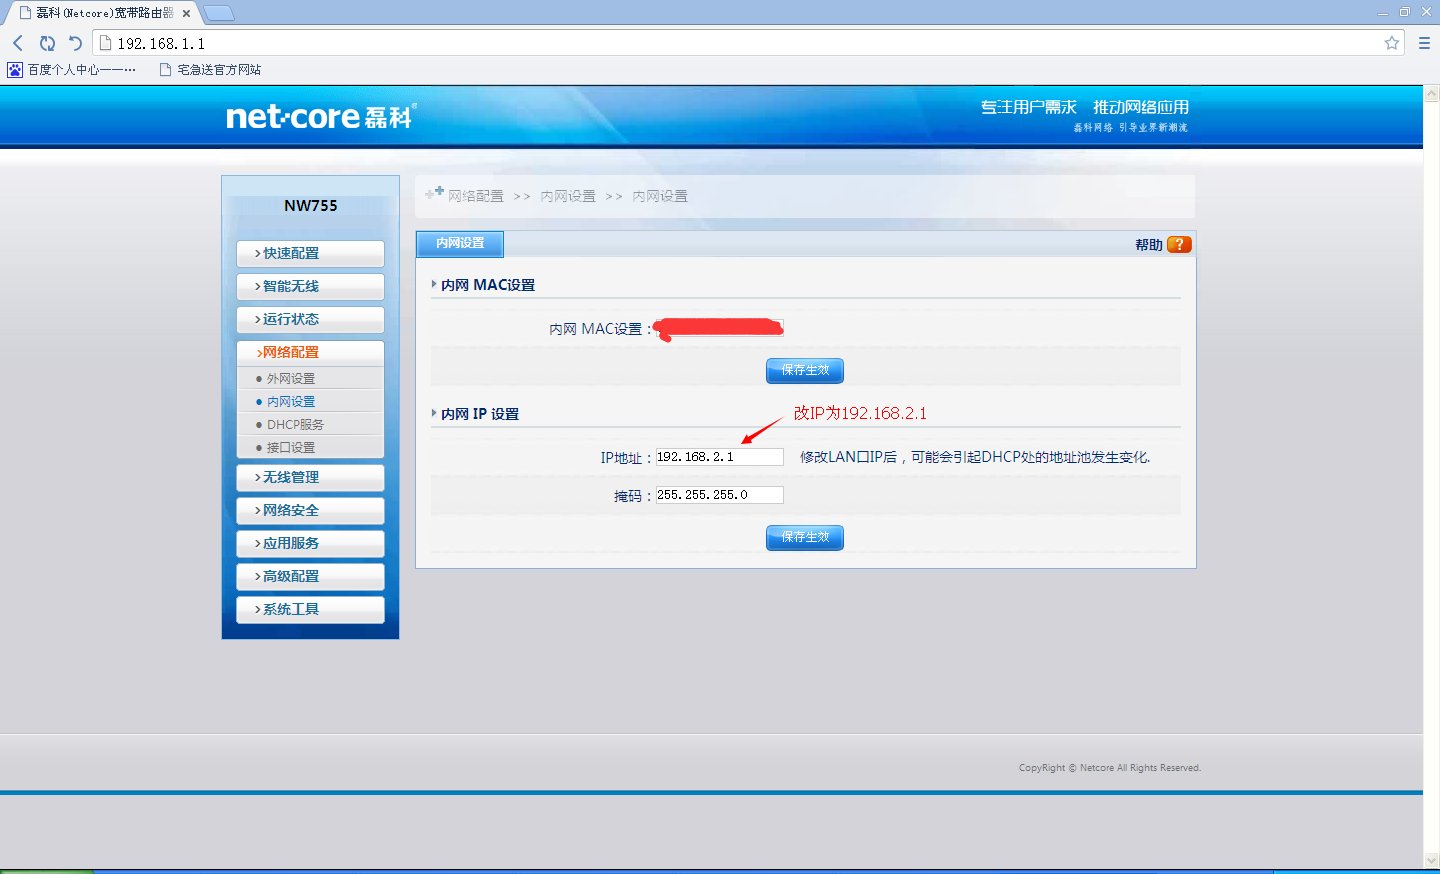Save the IP settings with 保存生效
The height and width of the screenshot is (874, 1440).
(x=805, y=538)
